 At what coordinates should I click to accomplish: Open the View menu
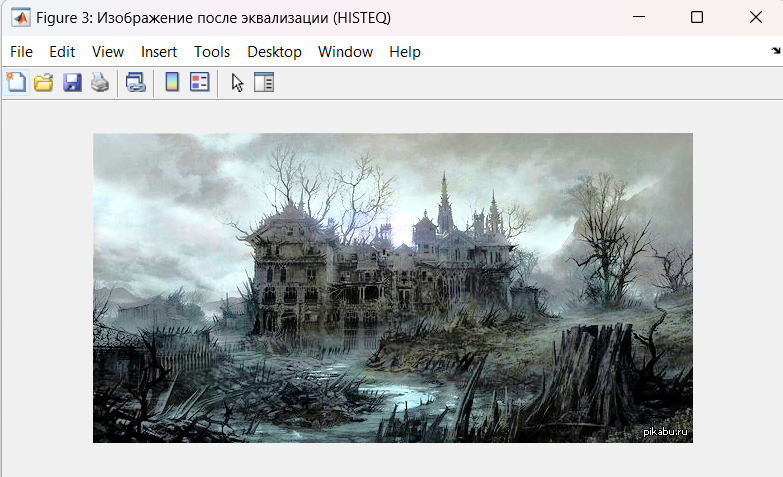108,52
